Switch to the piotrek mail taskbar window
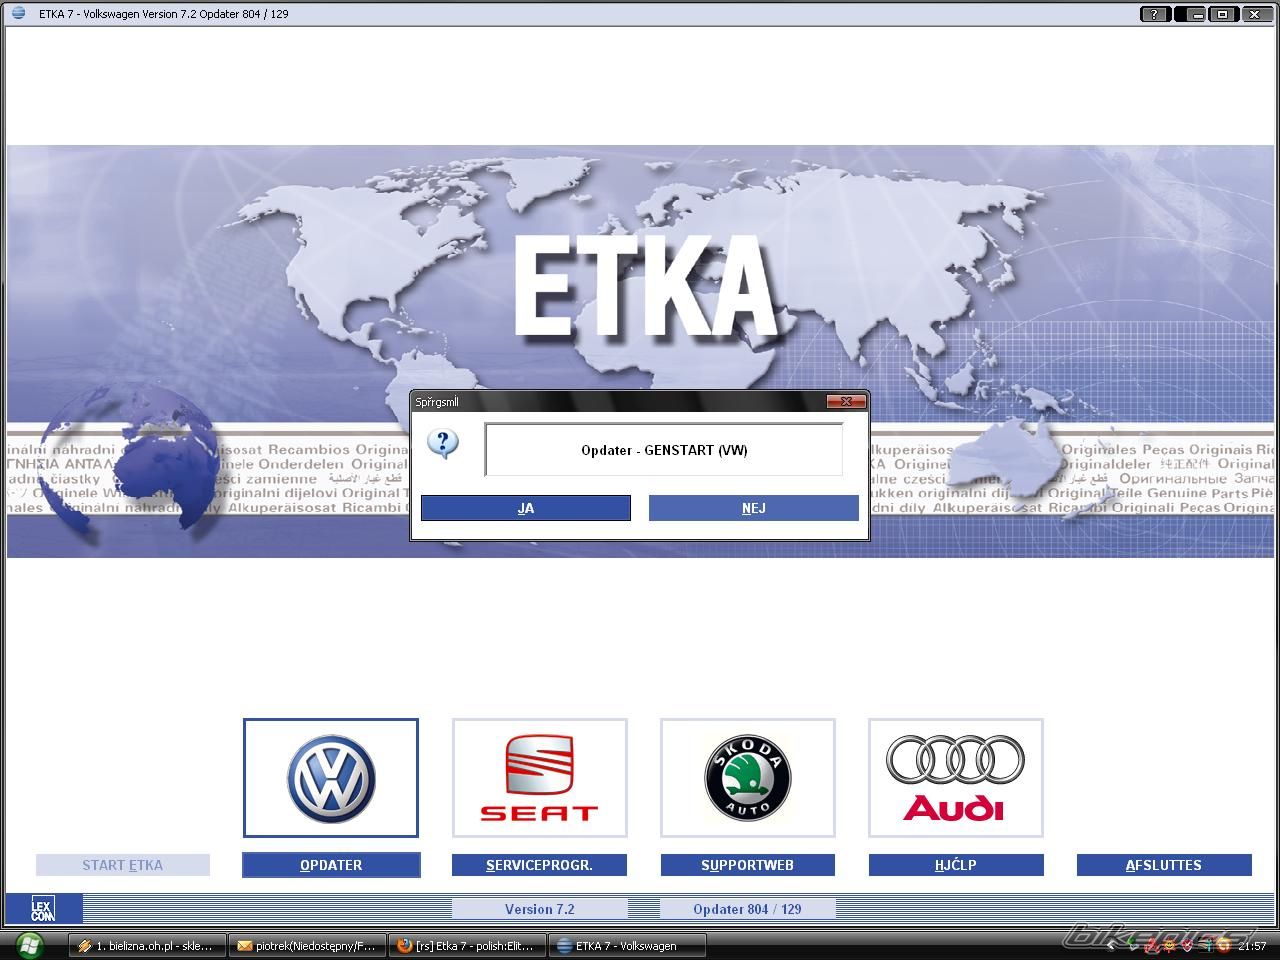The image size is (1280, 960). 306,946
